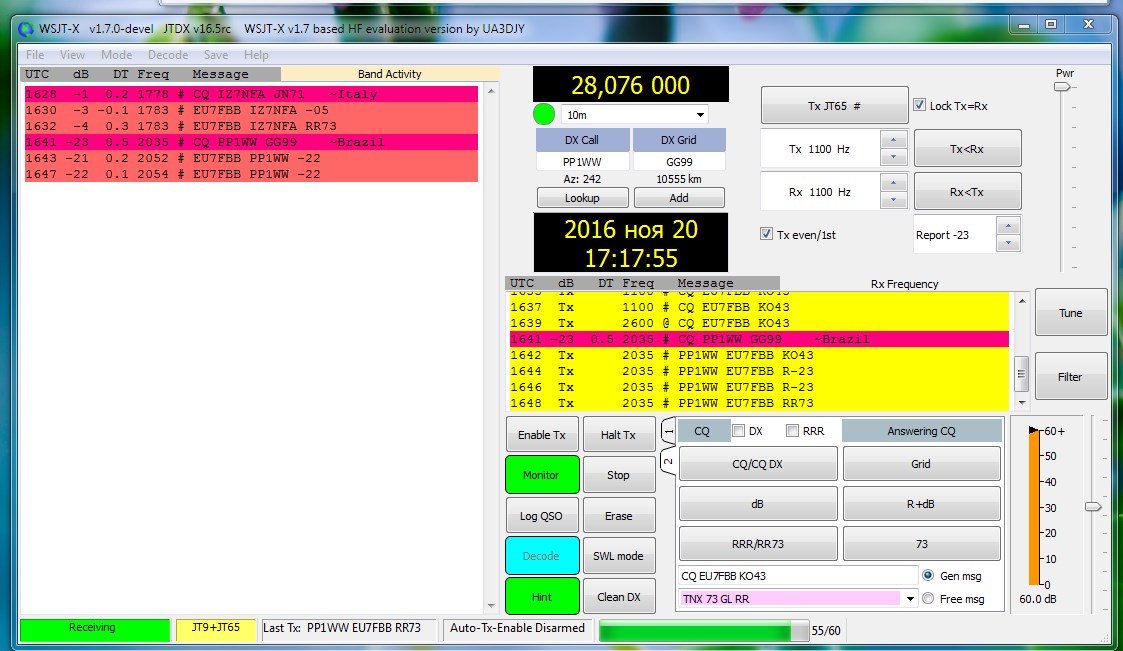
Task: Decrease Tx 1100 Hz frequency with down arrow
Action: coord(893,157)
